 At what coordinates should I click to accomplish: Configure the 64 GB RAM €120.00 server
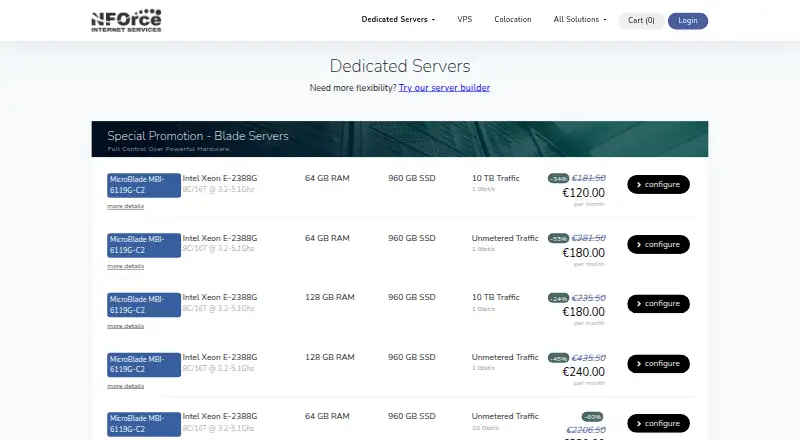click(658, 184)
